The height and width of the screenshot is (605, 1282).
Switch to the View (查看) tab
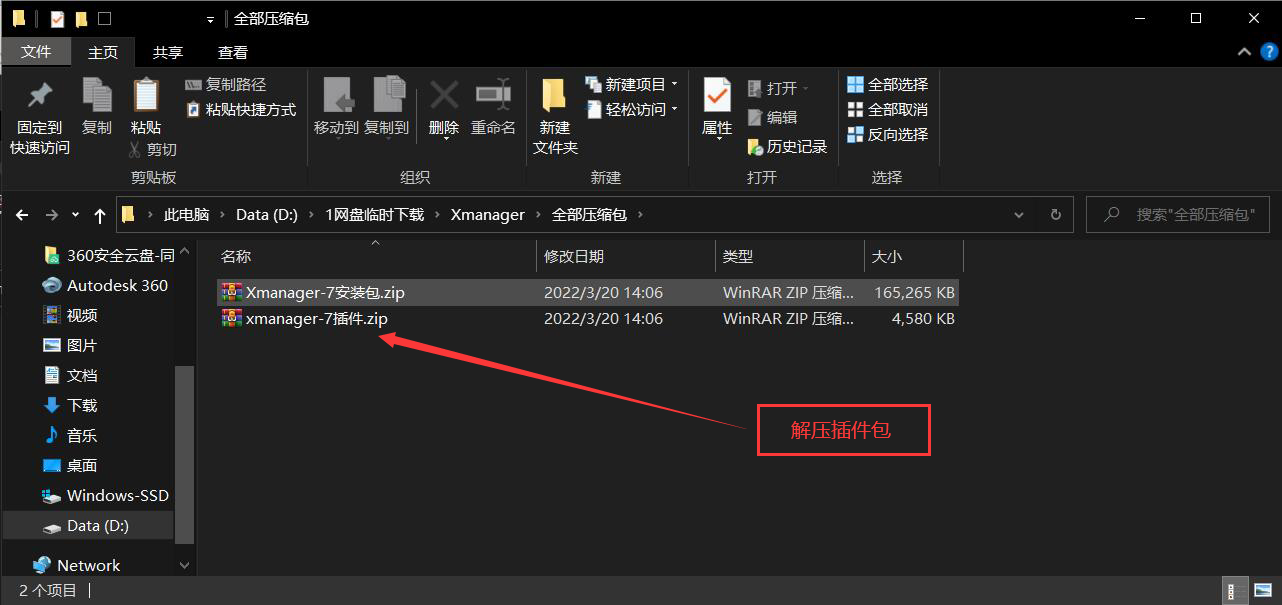click(233, 53)
